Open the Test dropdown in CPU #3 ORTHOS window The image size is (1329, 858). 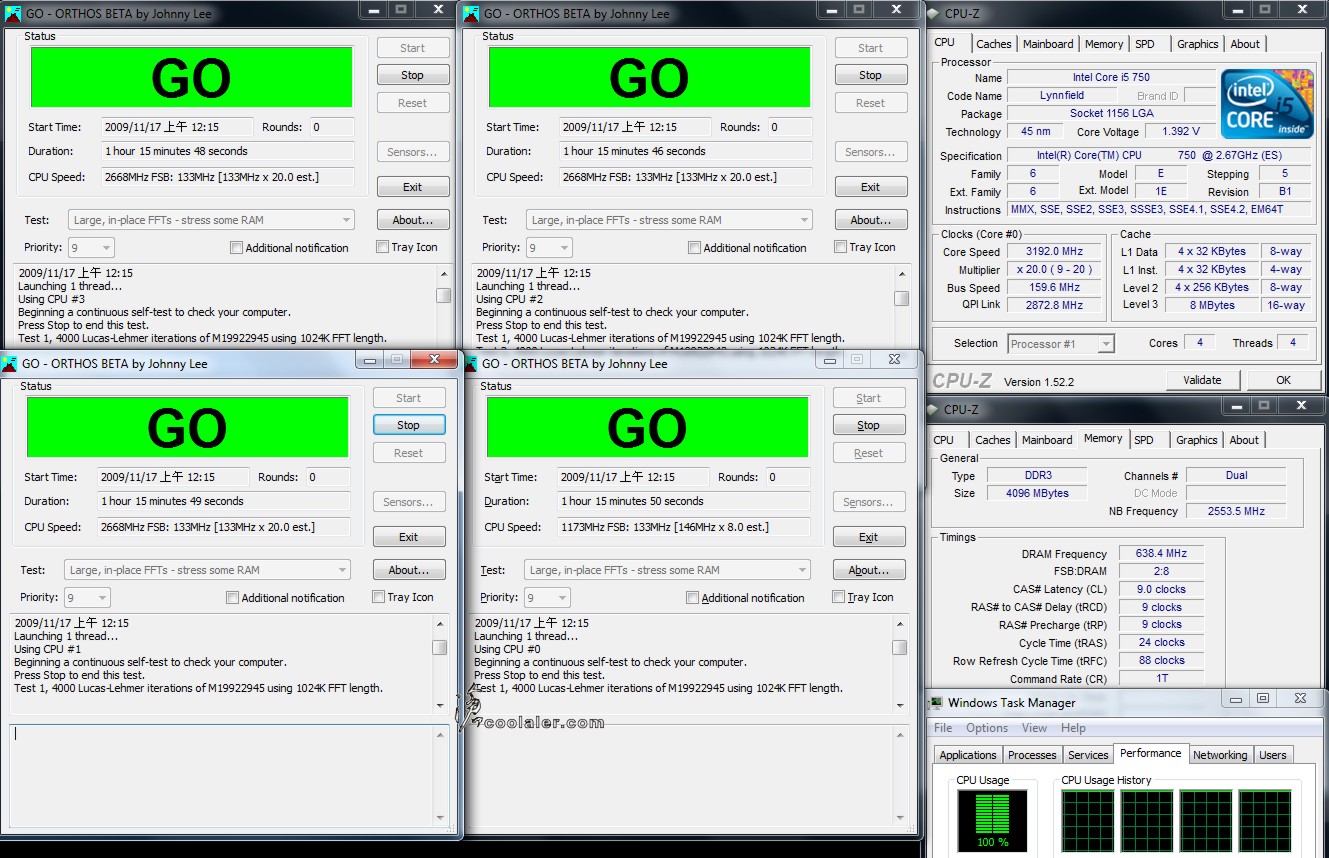pos(211,220)
